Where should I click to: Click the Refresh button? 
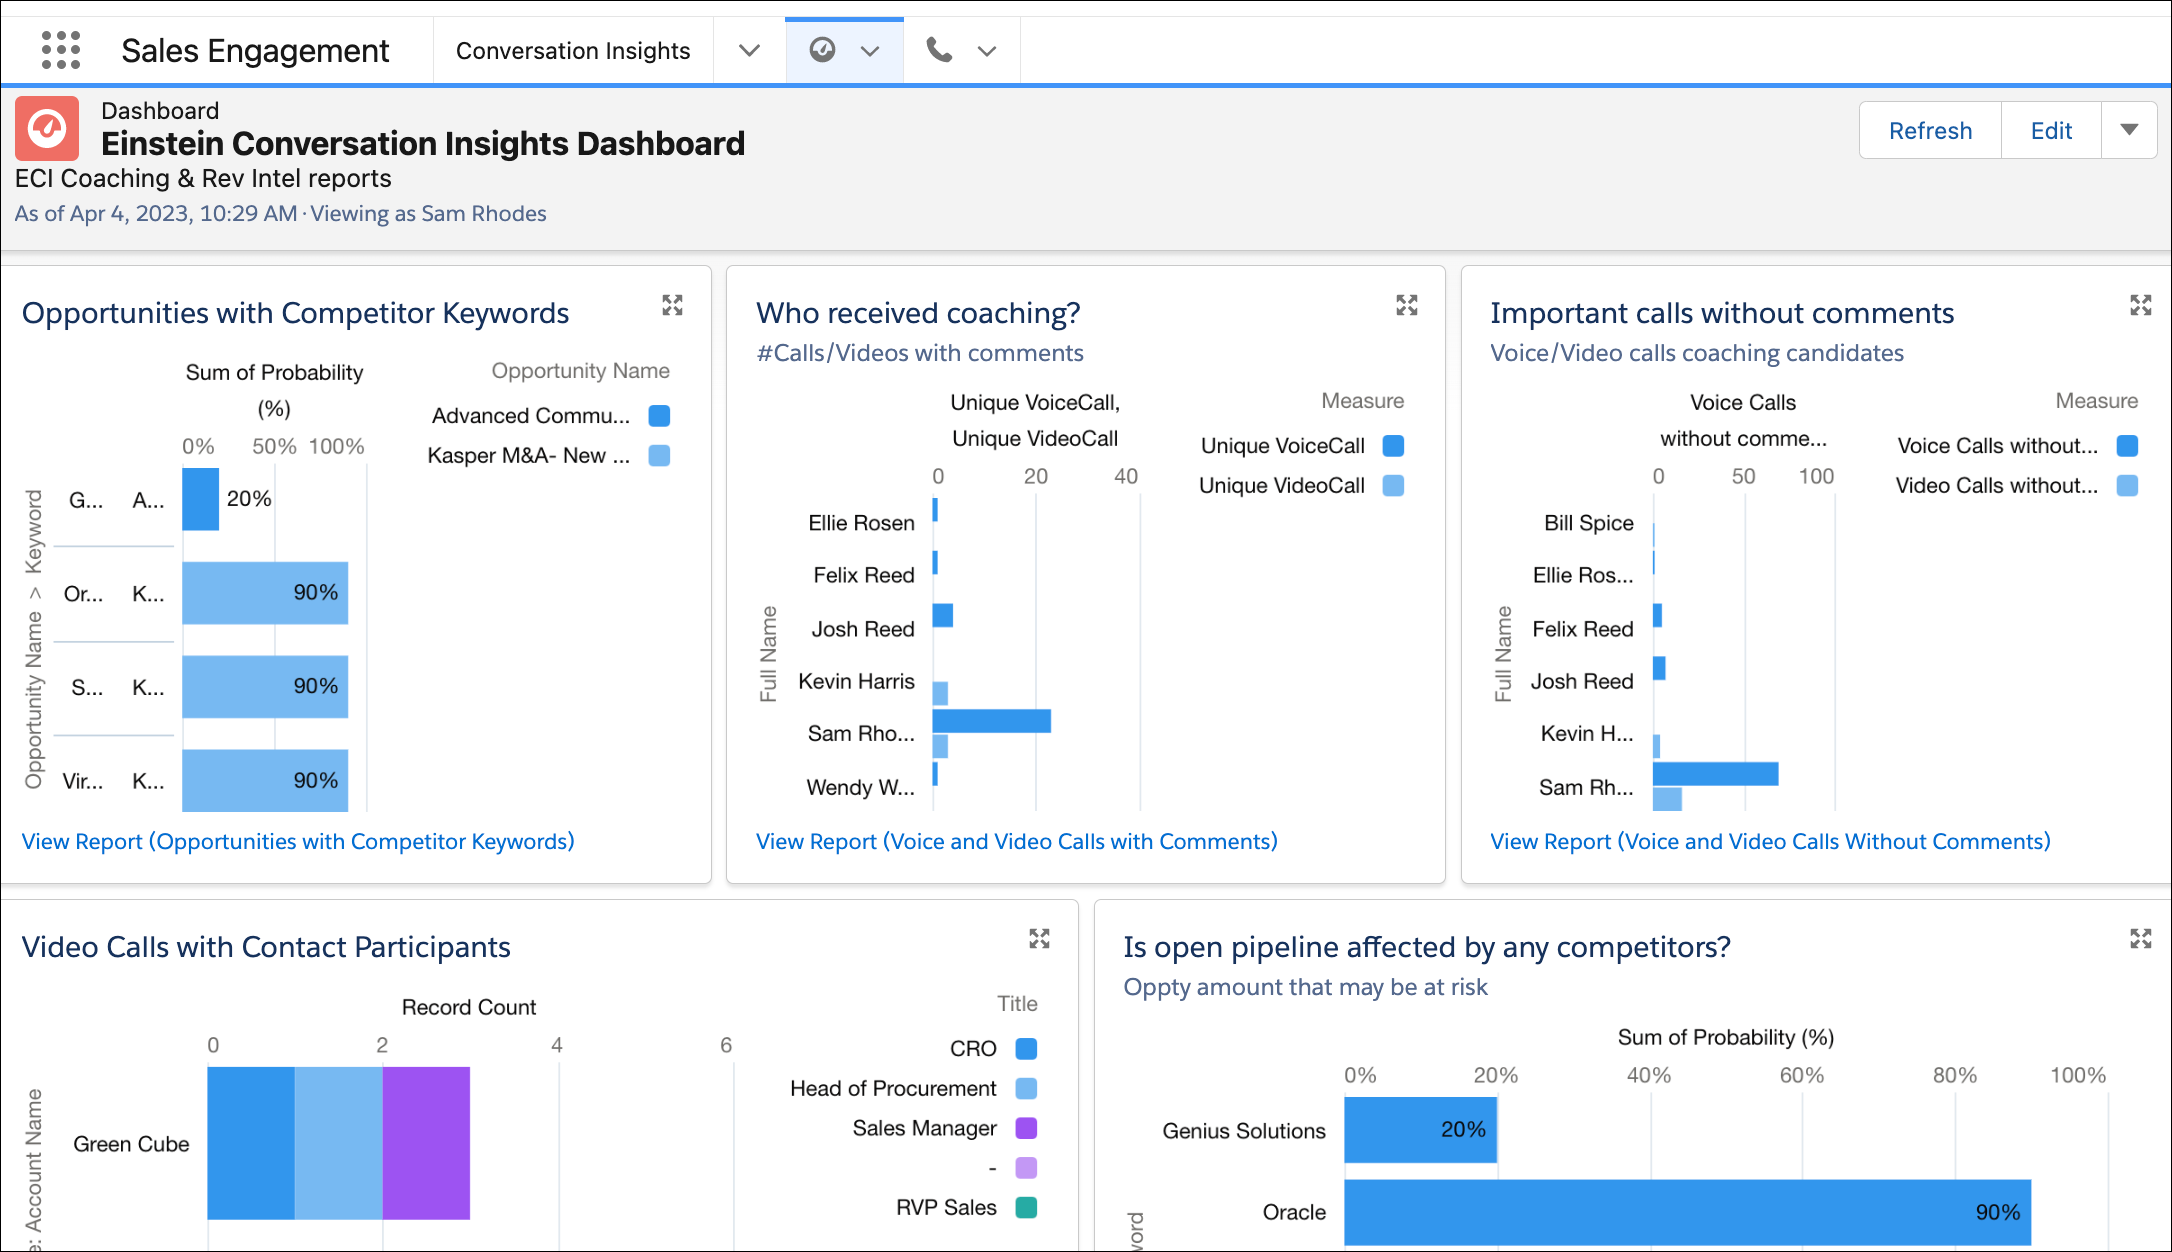coord(1930,130)
